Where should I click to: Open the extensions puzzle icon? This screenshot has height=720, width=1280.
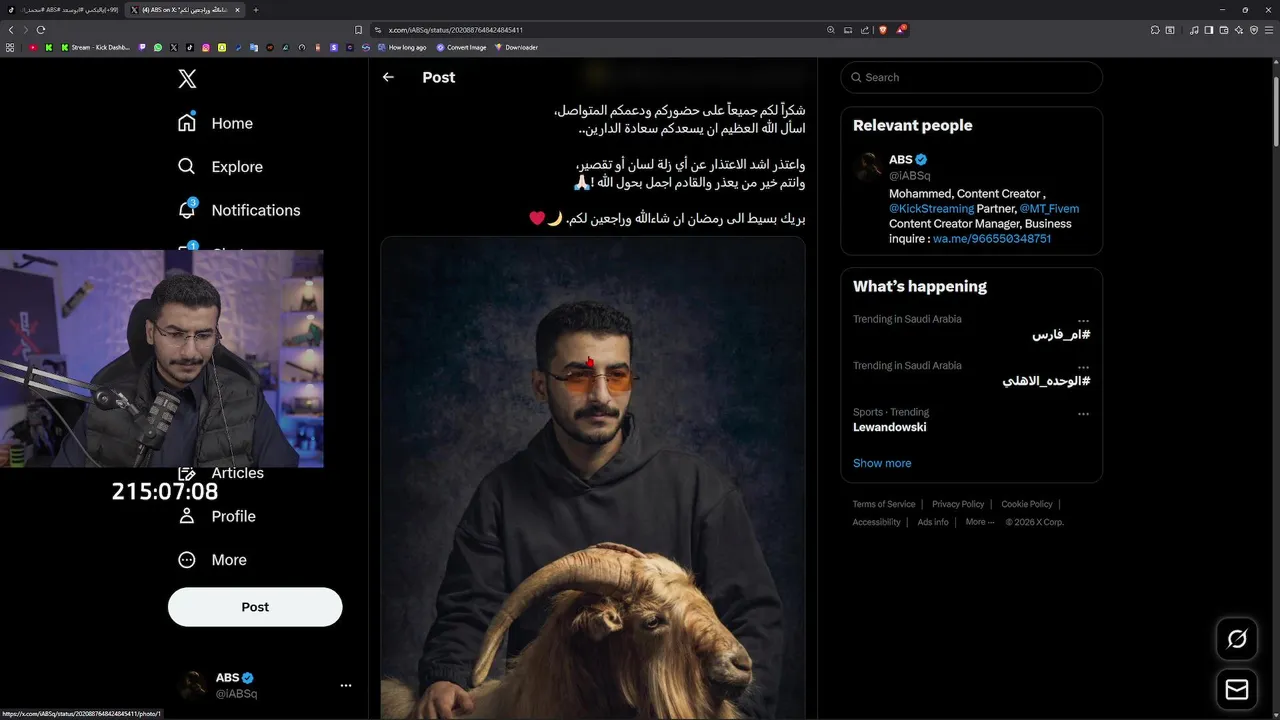pos(1155,30)
